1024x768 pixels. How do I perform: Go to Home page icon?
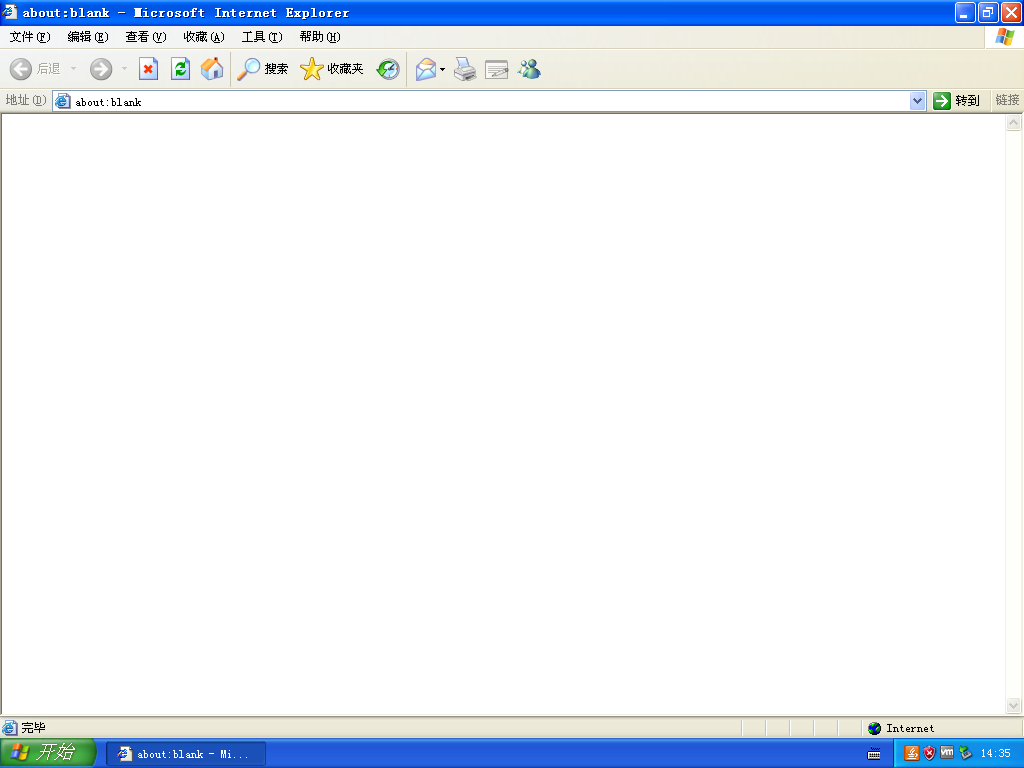[x=212, y=69]
